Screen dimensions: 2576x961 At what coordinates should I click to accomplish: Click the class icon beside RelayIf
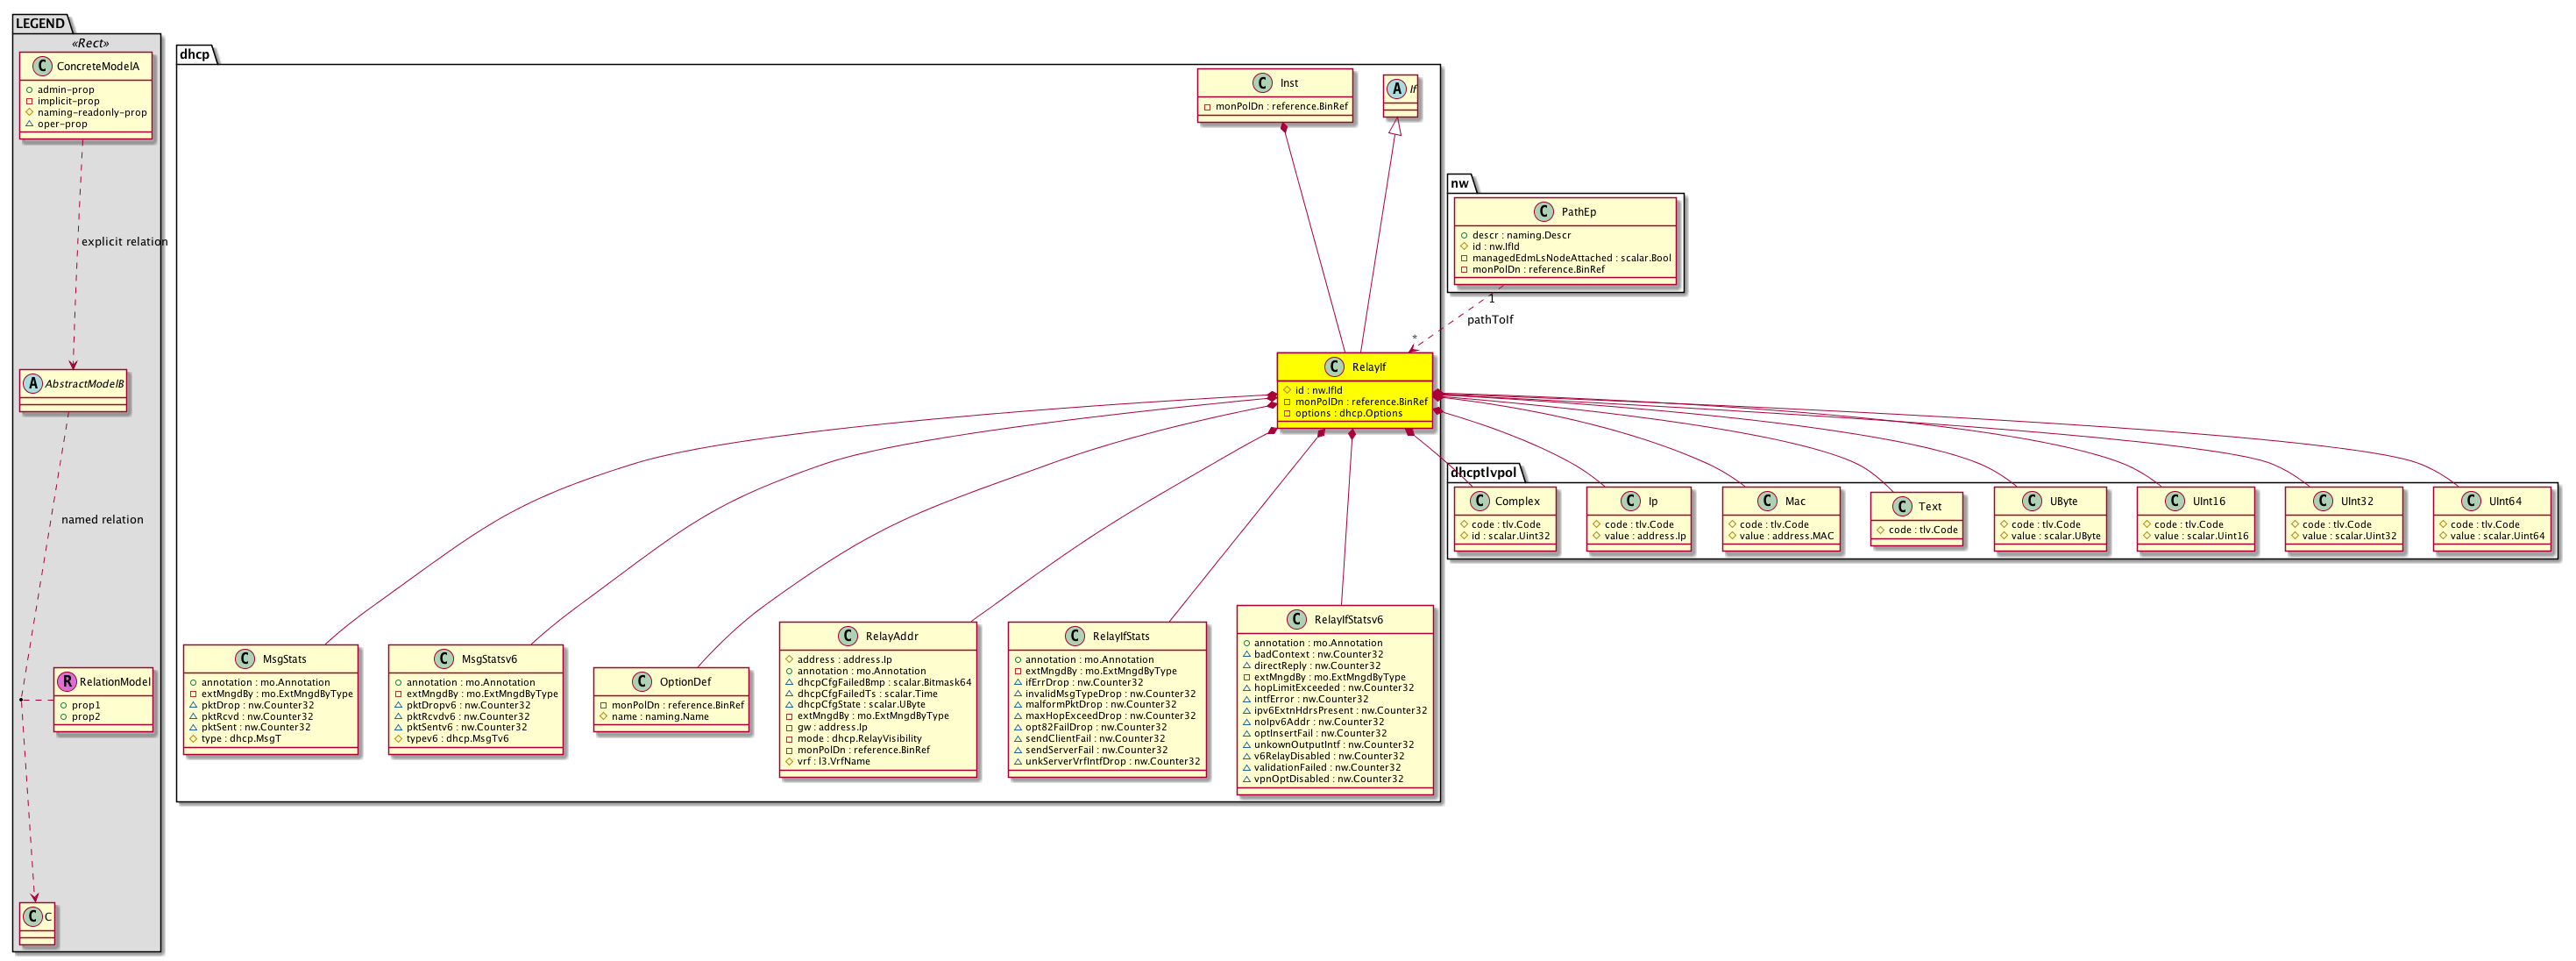click(x=1334, y=367)
